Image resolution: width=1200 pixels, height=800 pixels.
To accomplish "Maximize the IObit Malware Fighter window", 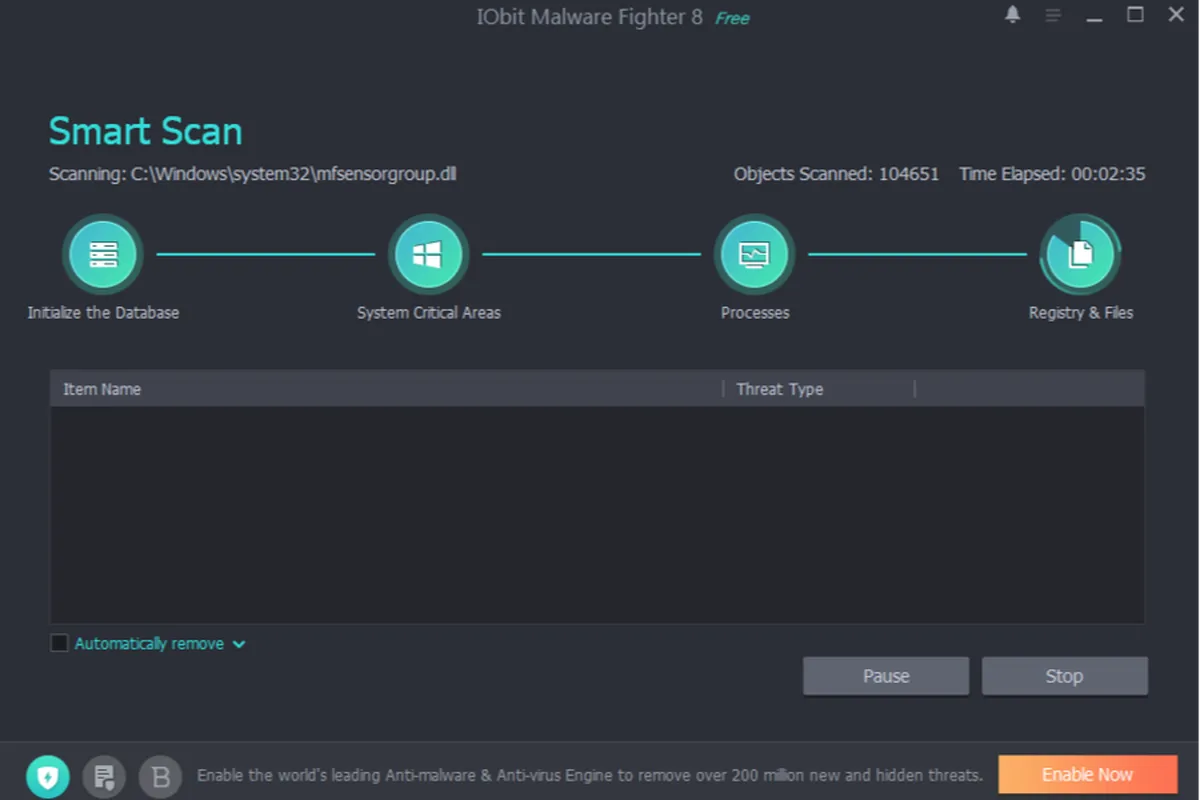I will pos(1135,14).
